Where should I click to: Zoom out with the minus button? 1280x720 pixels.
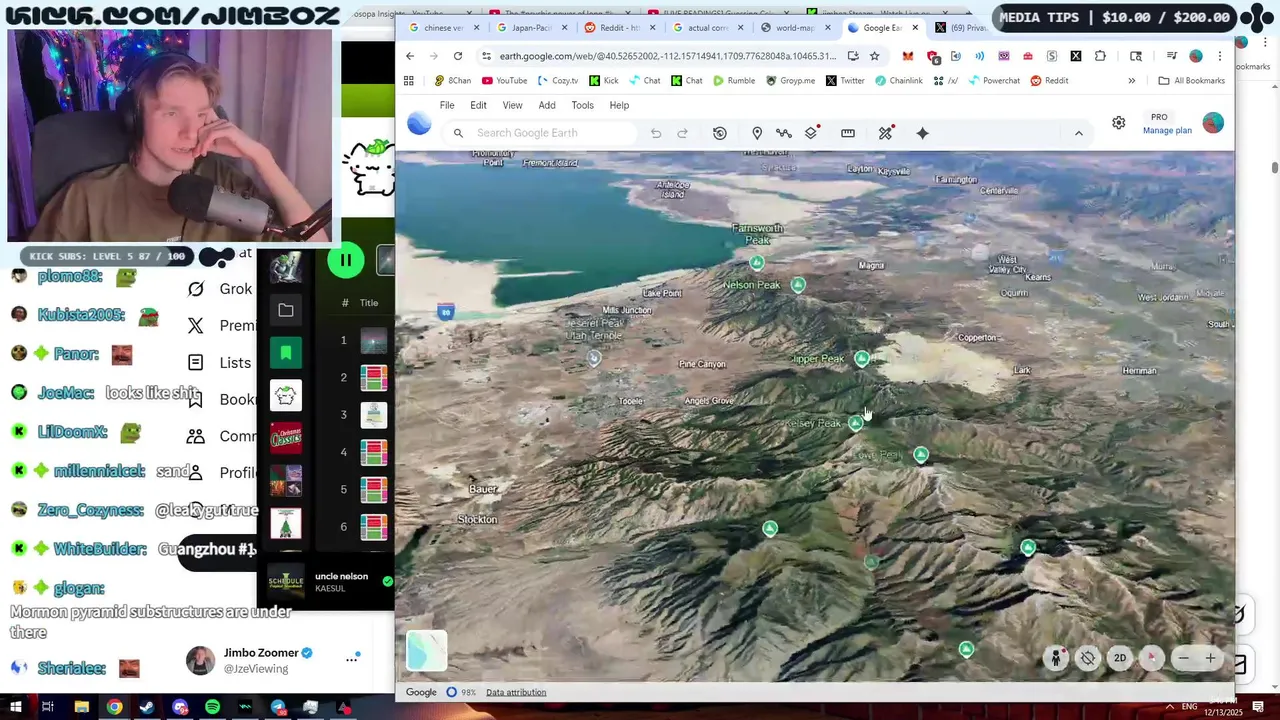(1183, 658)
